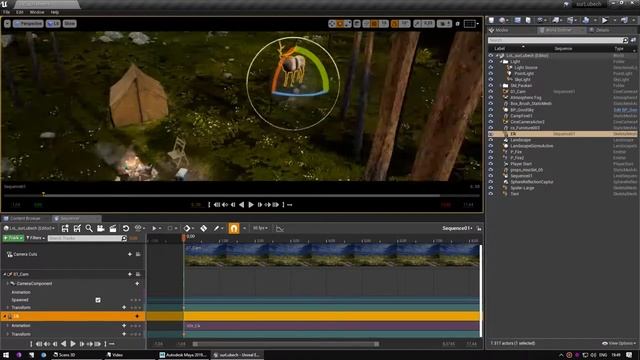This screenshot has width=640, height=360.
Task: Click the Play button in viewport transport bar
Action: click(x=251, y=204)
